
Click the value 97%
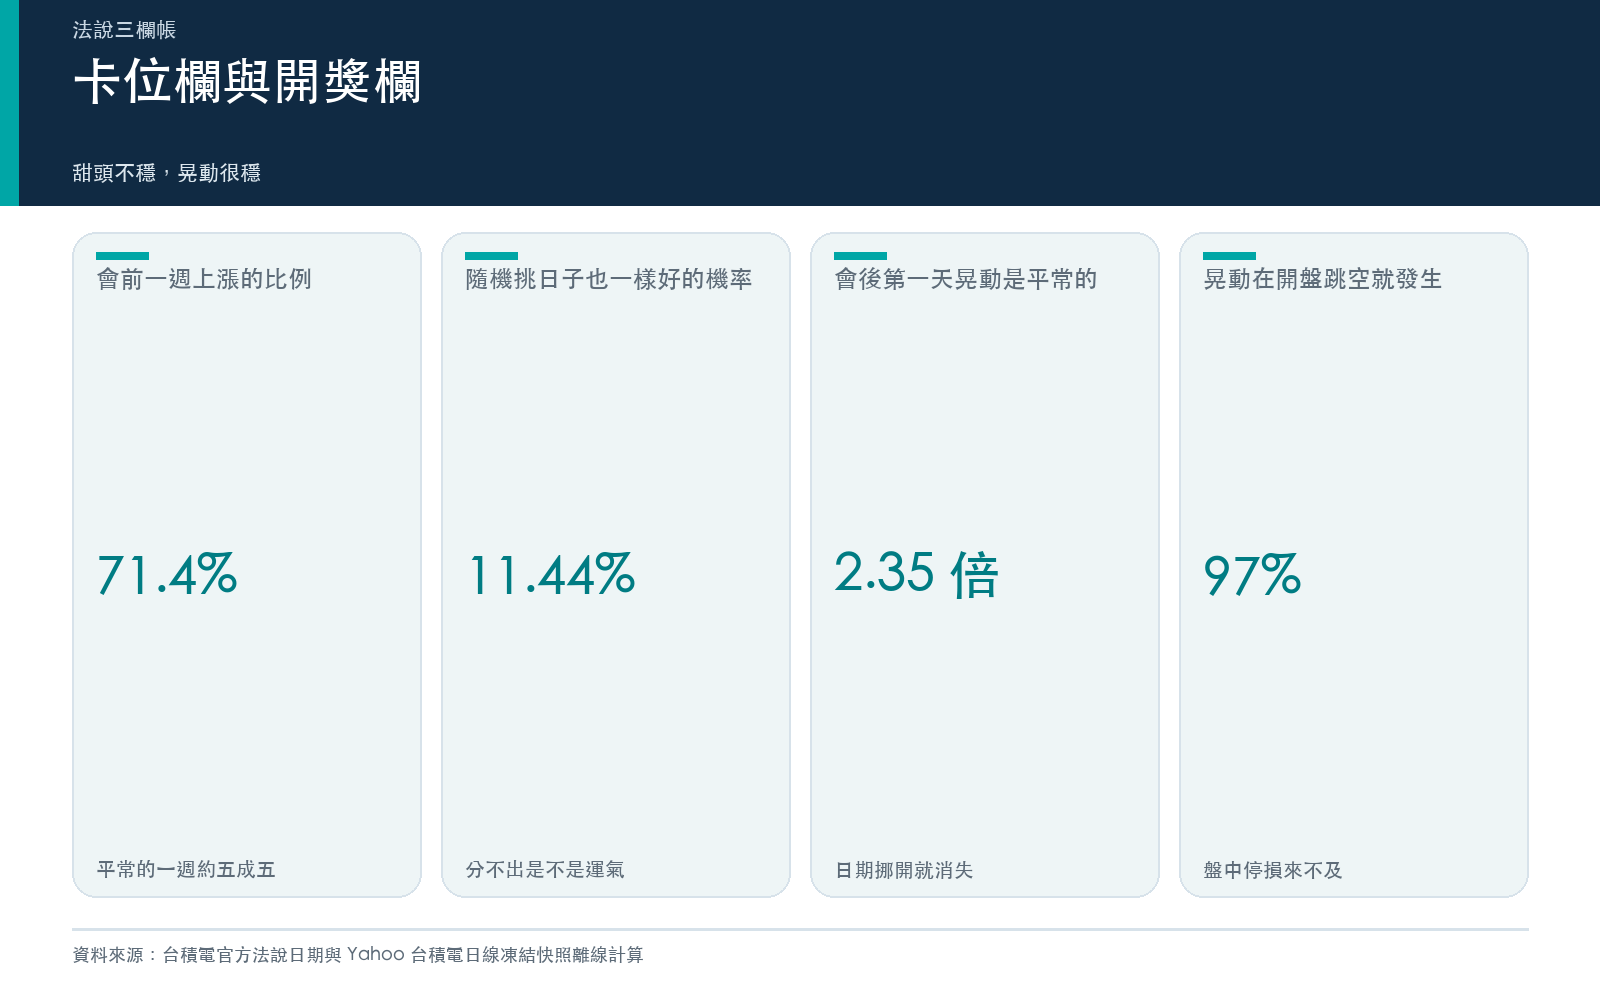coord(1252,575)
